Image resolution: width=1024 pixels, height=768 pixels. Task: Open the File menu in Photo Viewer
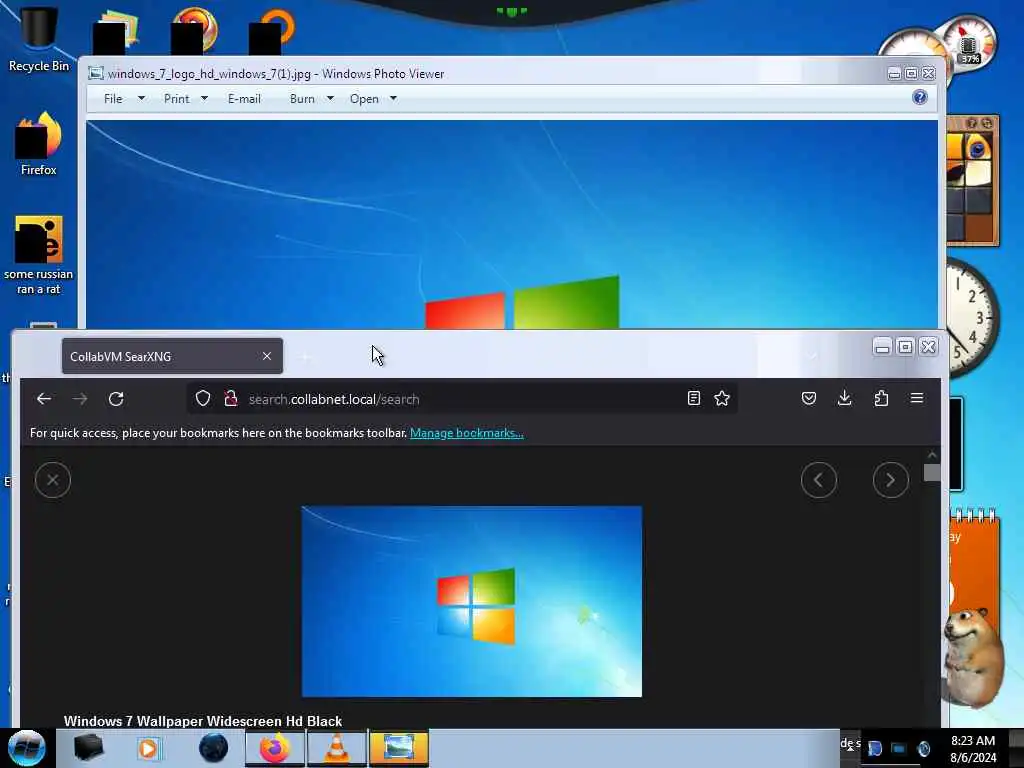click(x=113, y=99)
